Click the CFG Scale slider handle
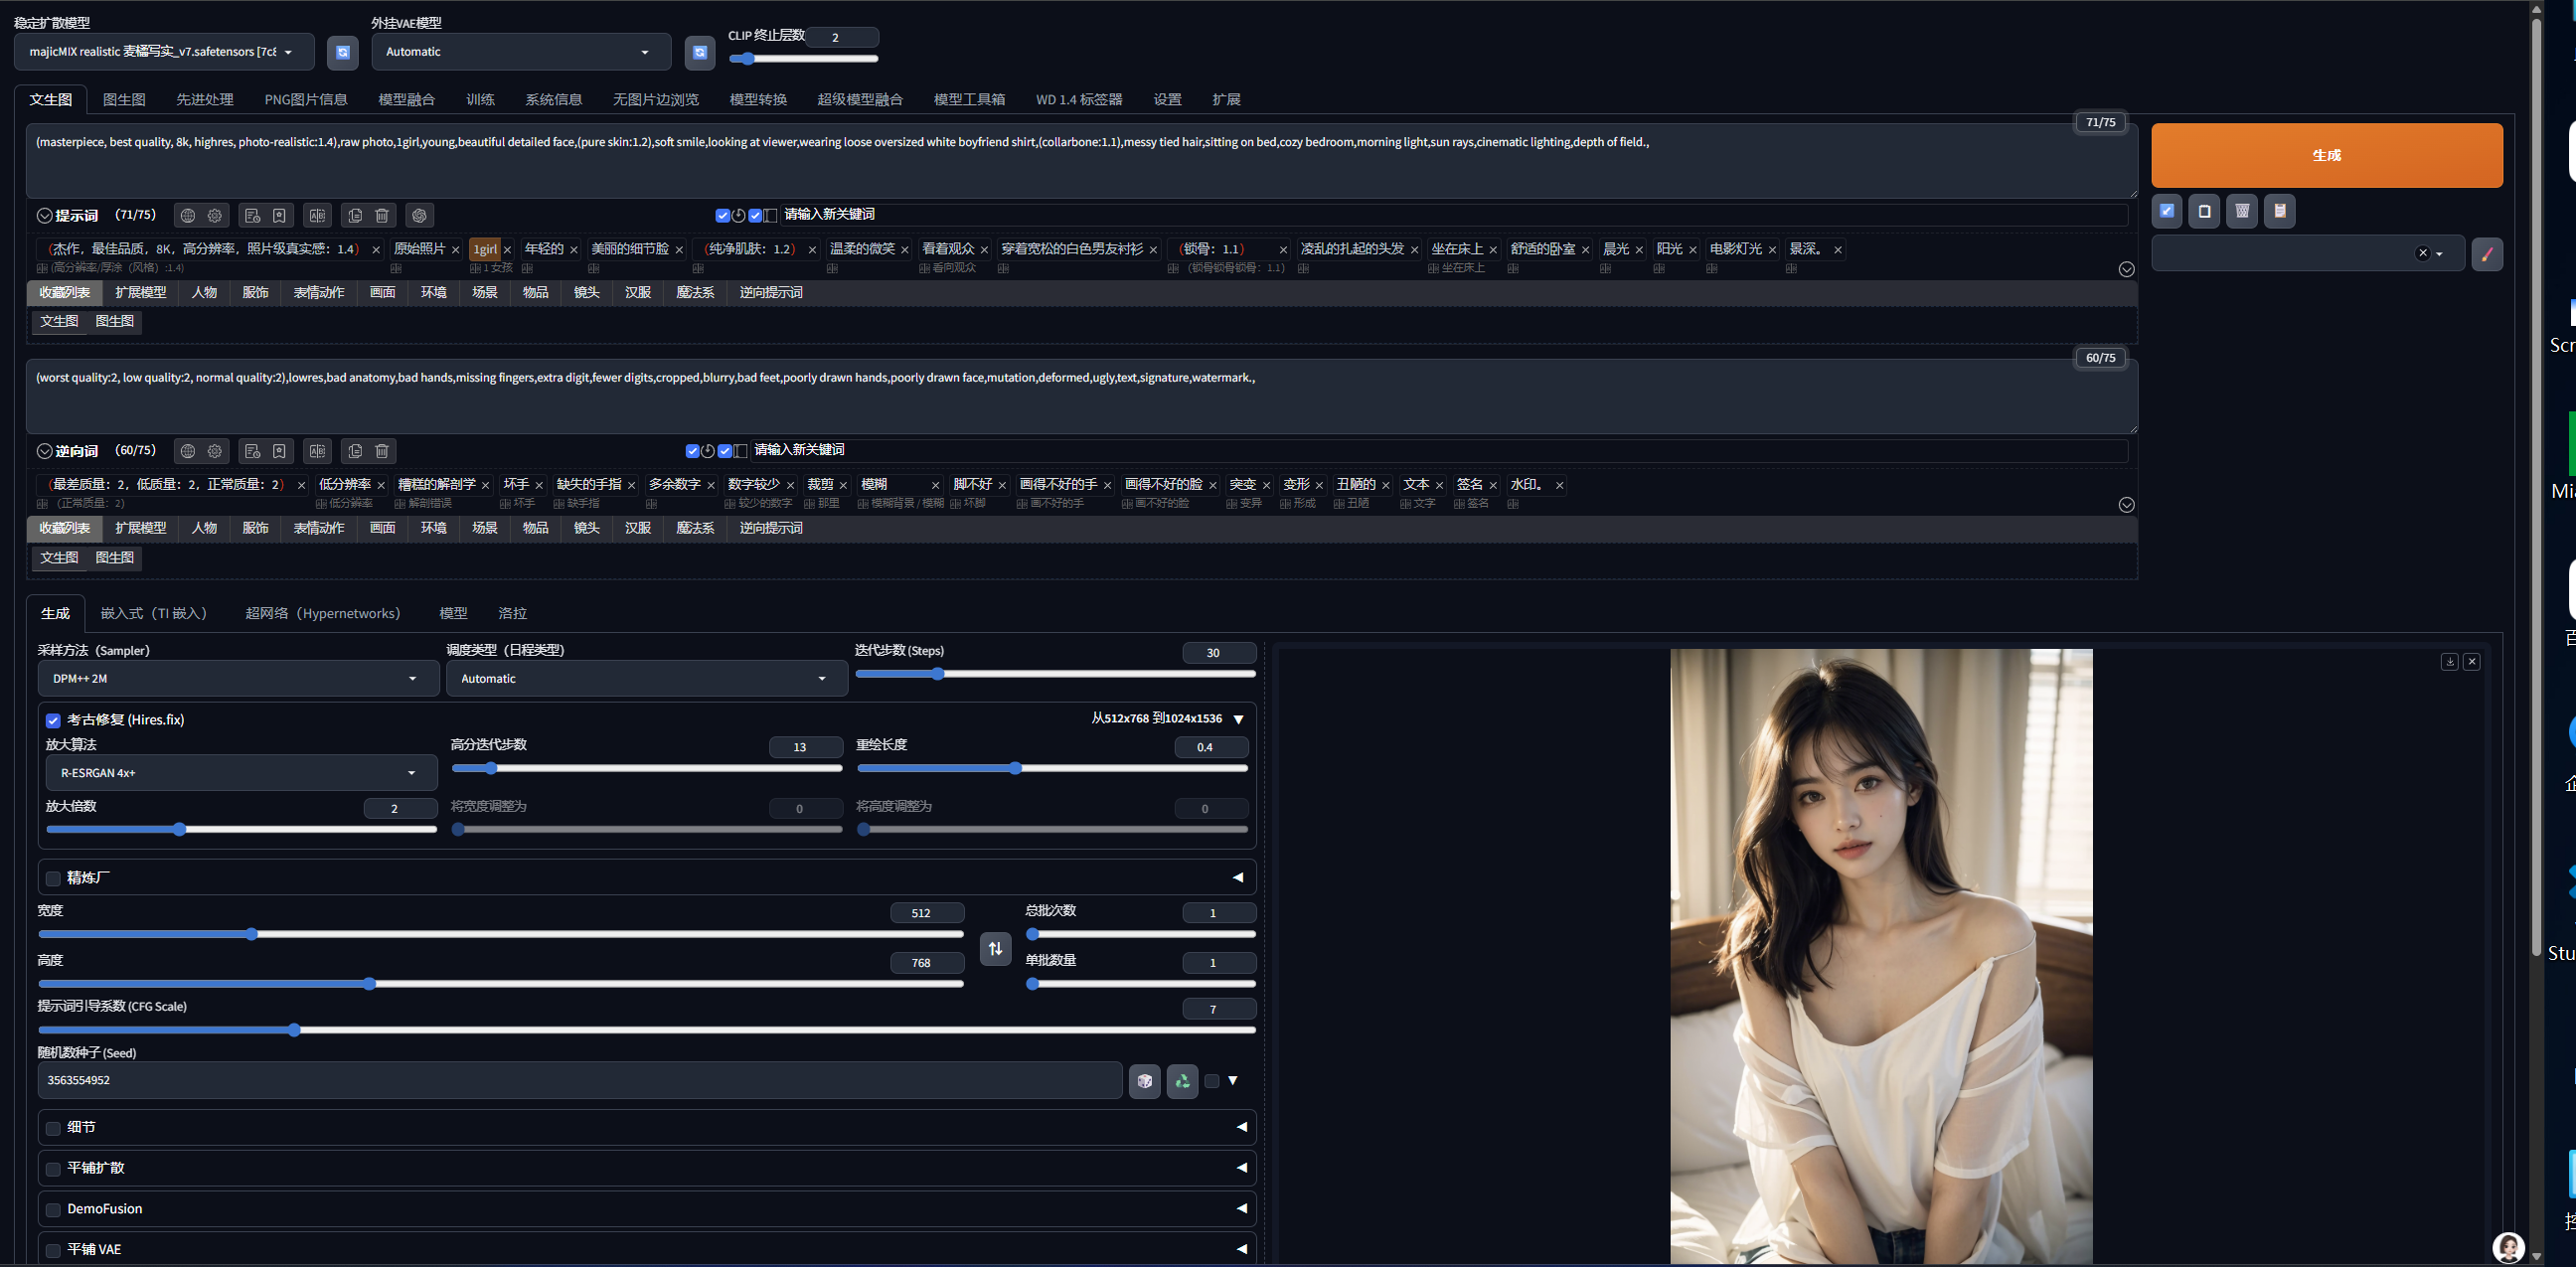2576x1267 pixels. (294, 1030)
